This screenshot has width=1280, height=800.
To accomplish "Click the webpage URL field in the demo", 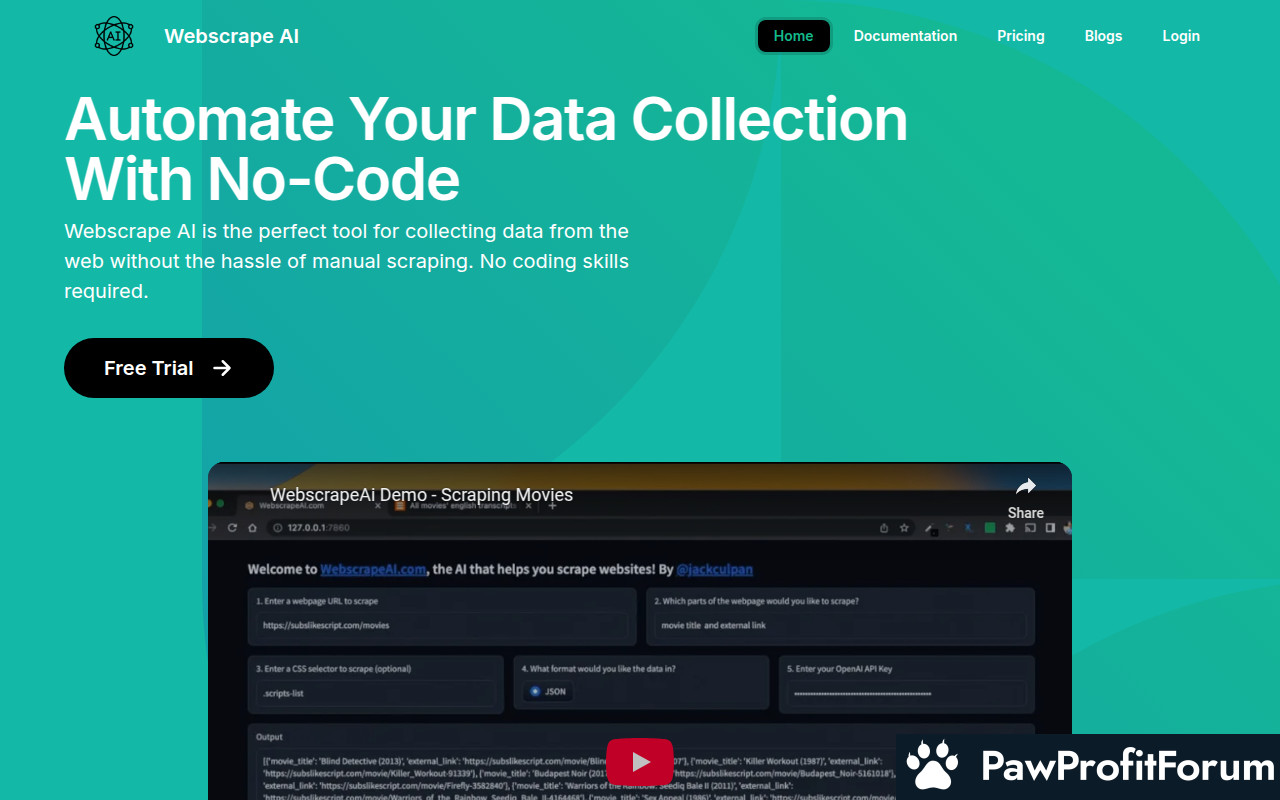I will (443, 625).
